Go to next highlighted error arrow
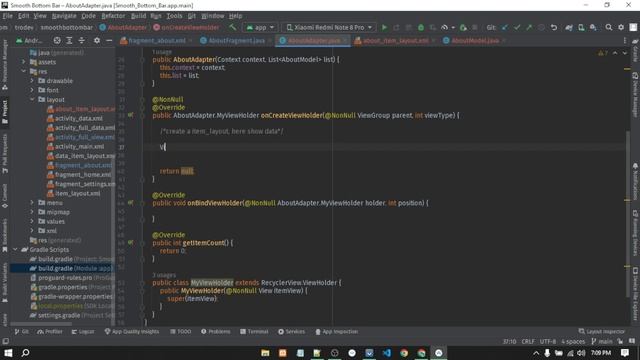This screenshot has width=640, height=360. click(x=624, y=53)
